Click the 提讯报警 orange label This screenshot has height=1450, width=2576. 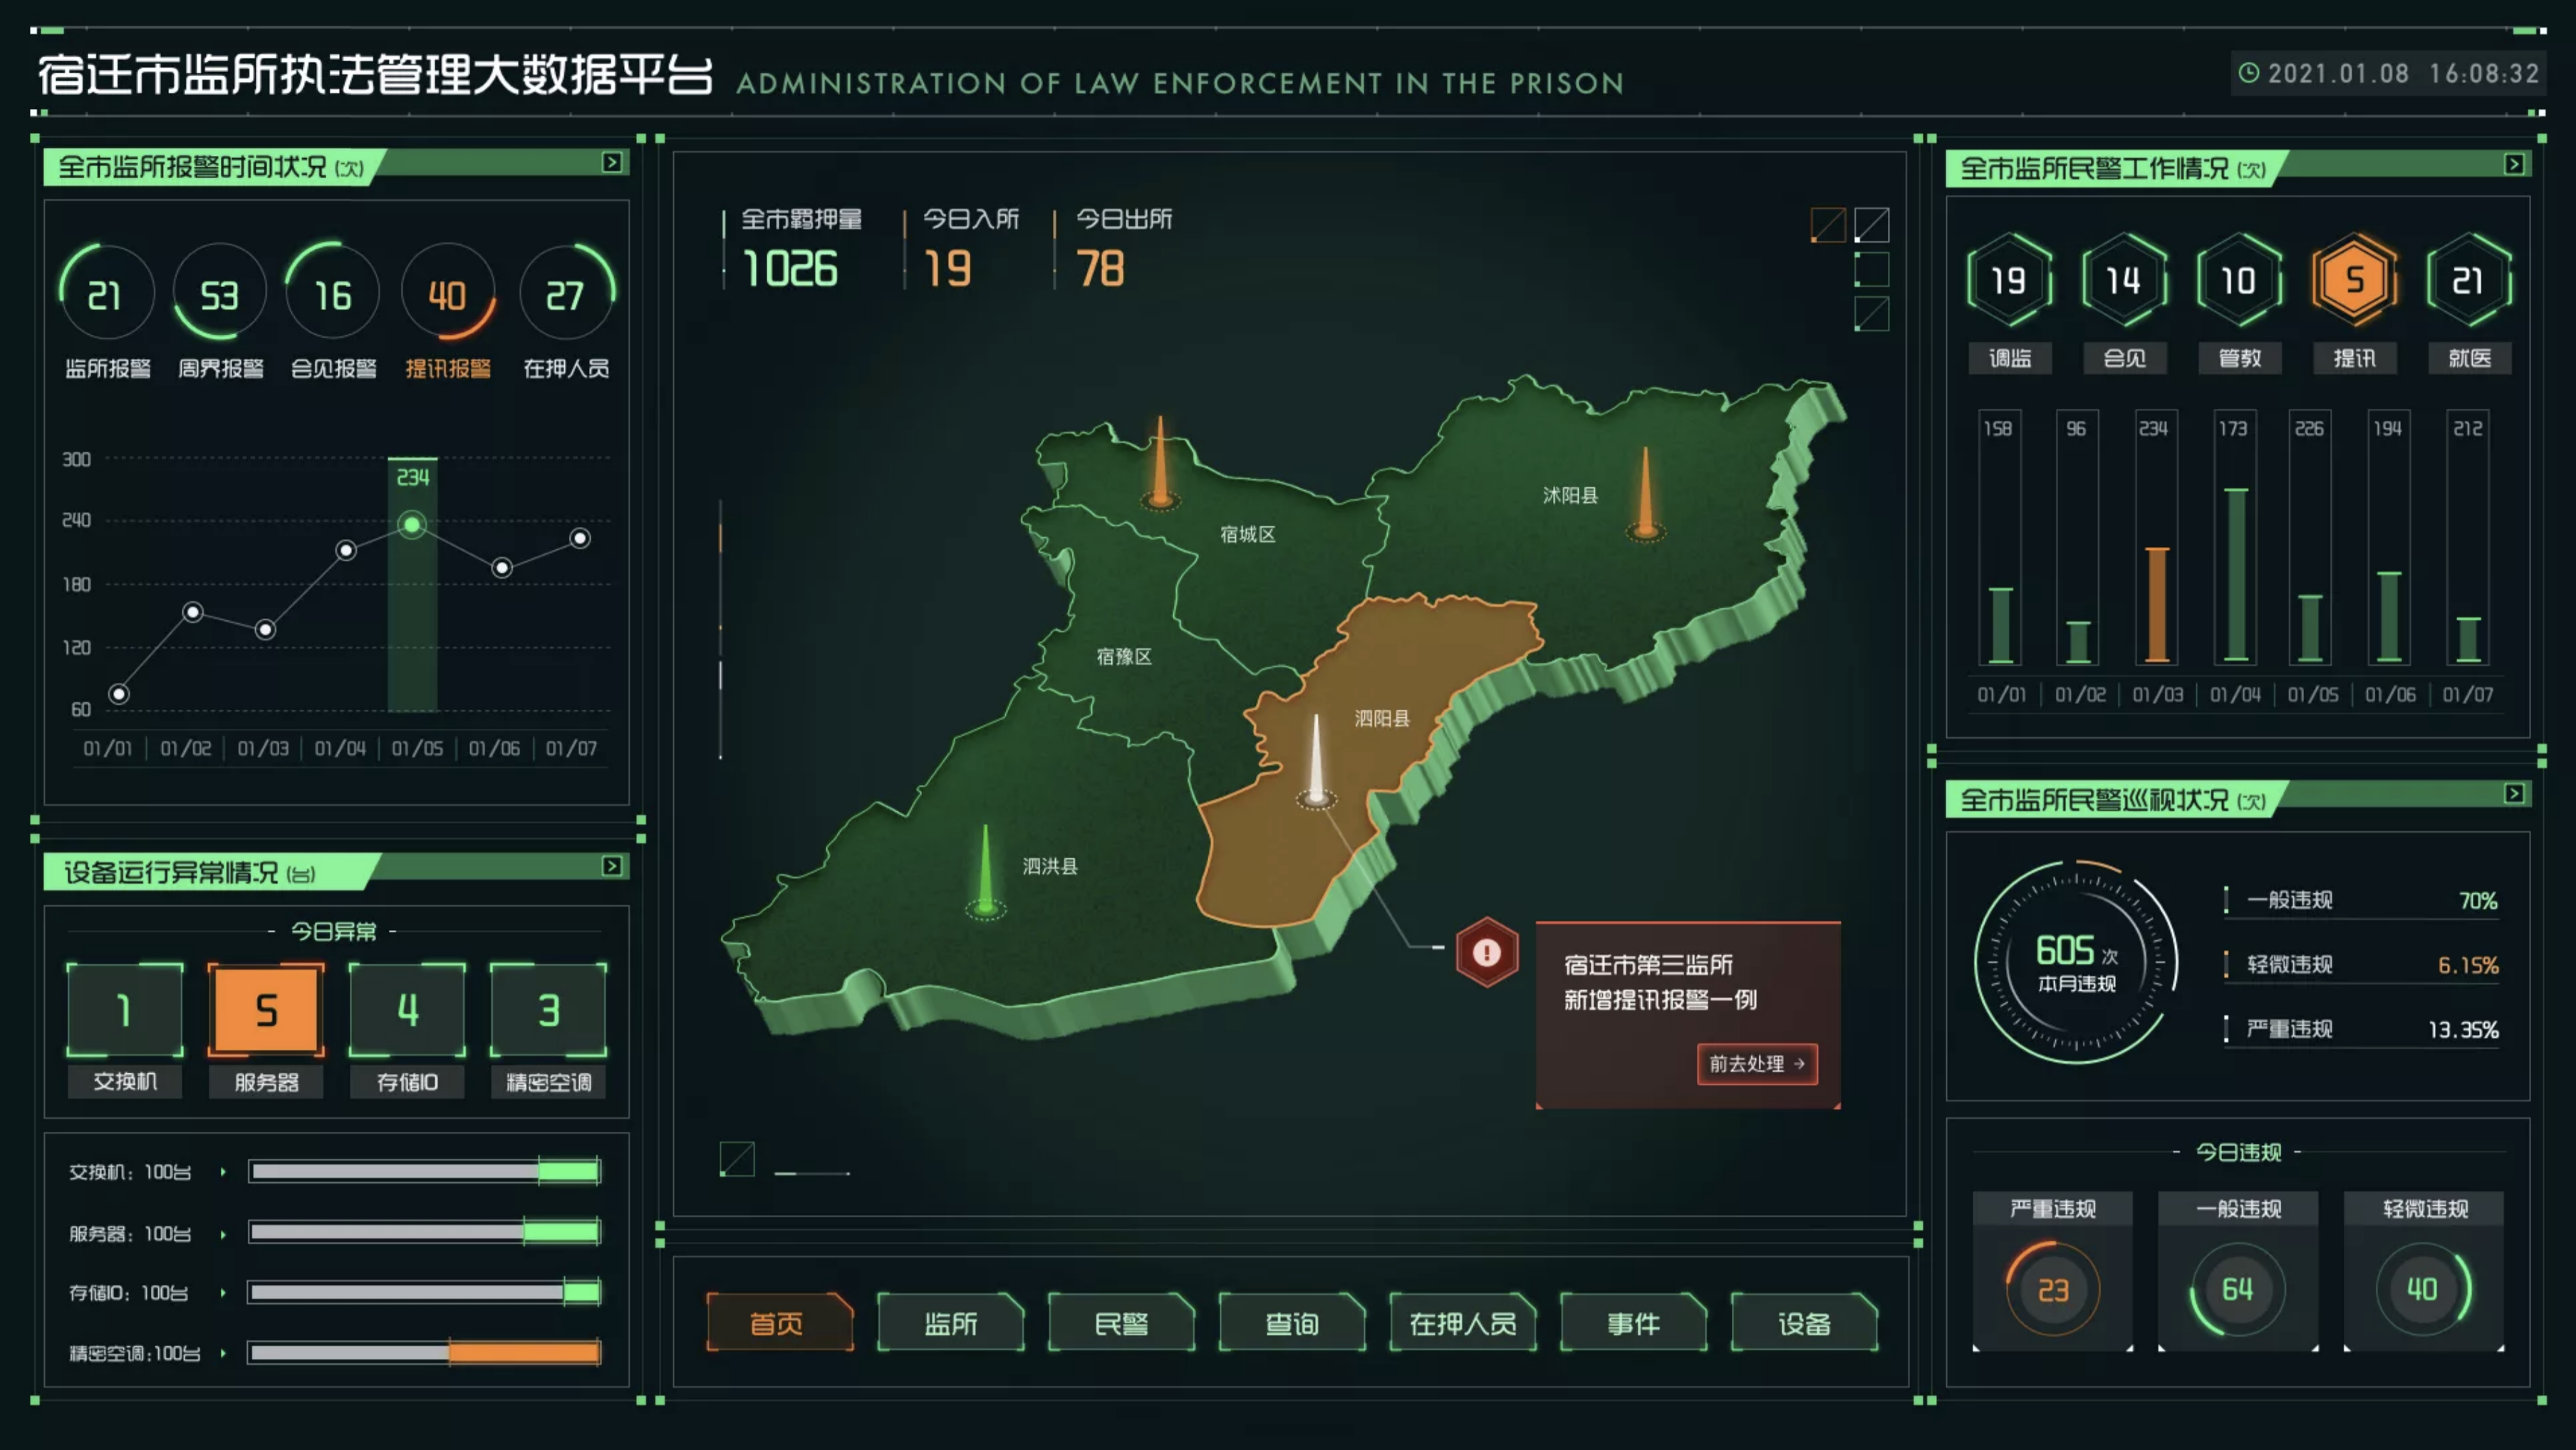pyautogui.click(x=448, y=369)
